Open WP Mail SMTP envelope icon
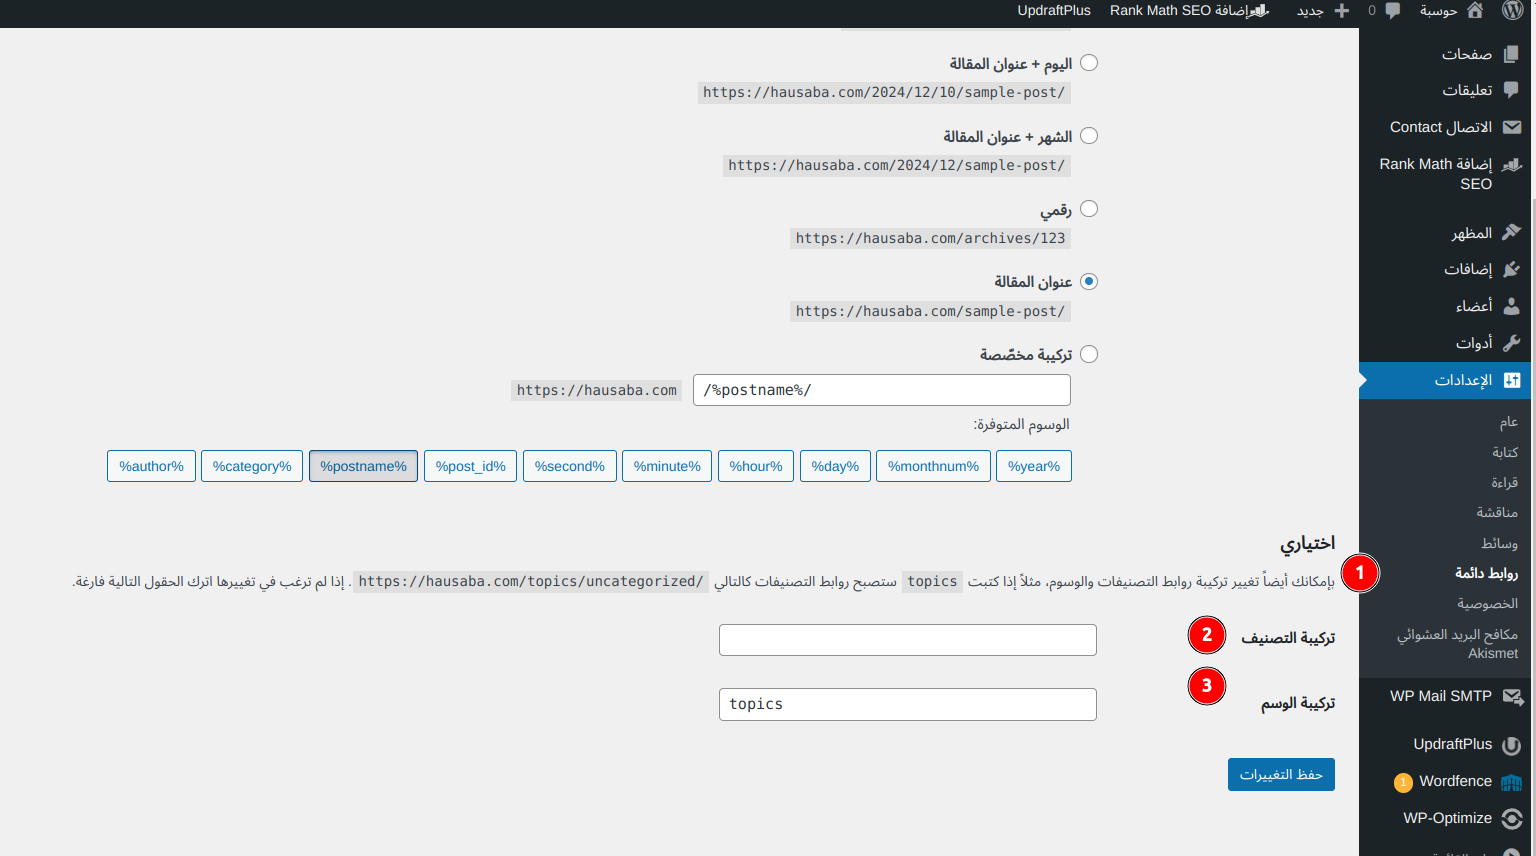The height and width of the screenshot is (856, 1536). coord(1512,697)
